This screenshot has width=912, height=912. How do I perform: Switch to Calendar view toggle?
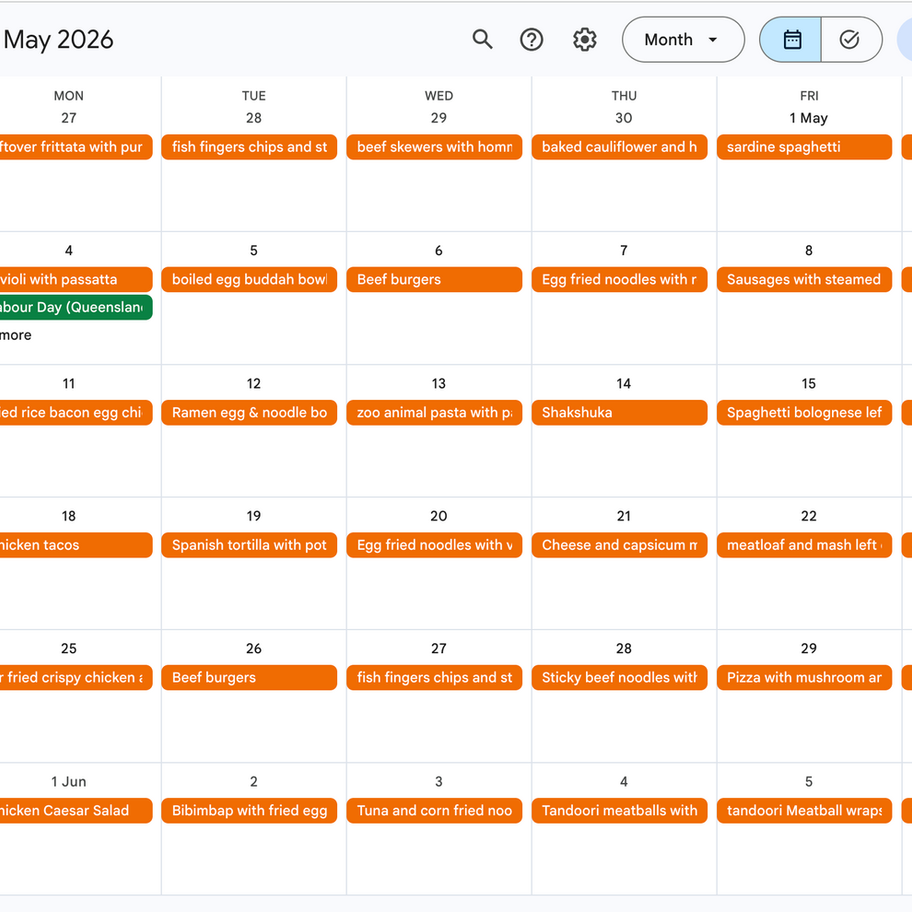[x=792, y=40]
